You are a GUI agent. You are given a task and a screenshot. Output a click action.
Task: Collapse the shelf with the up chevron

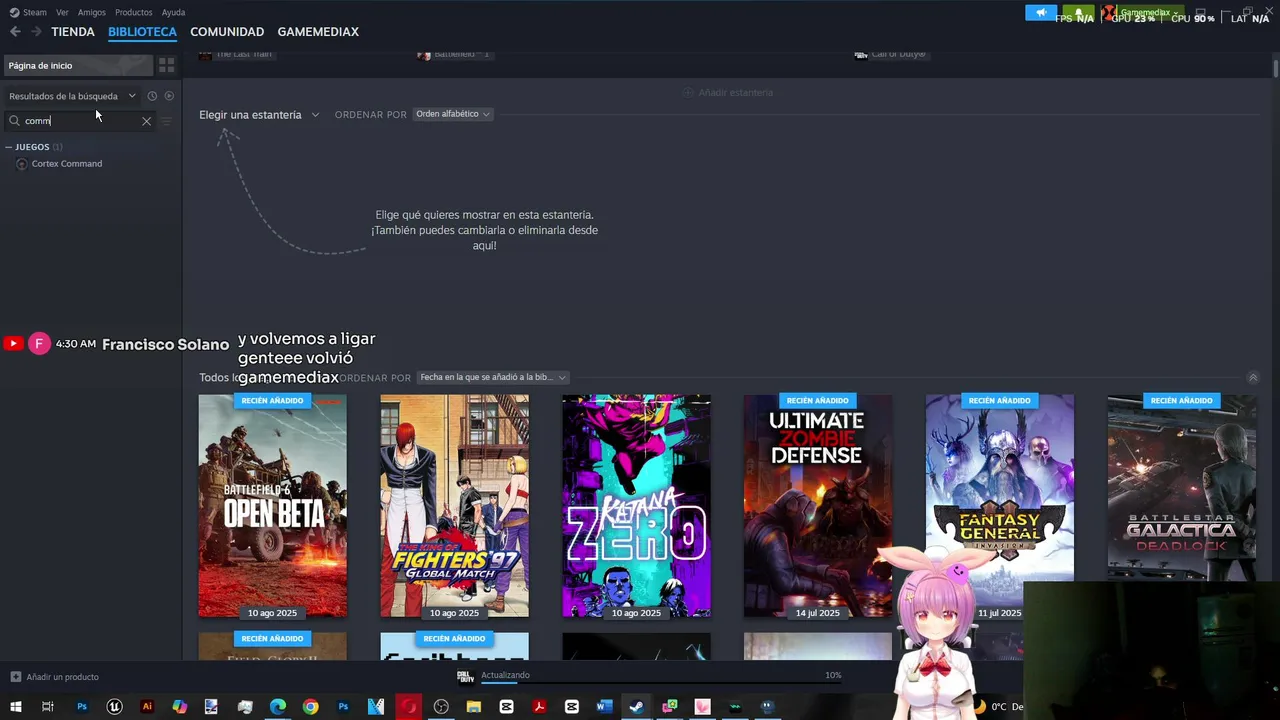coord(1253,377)
